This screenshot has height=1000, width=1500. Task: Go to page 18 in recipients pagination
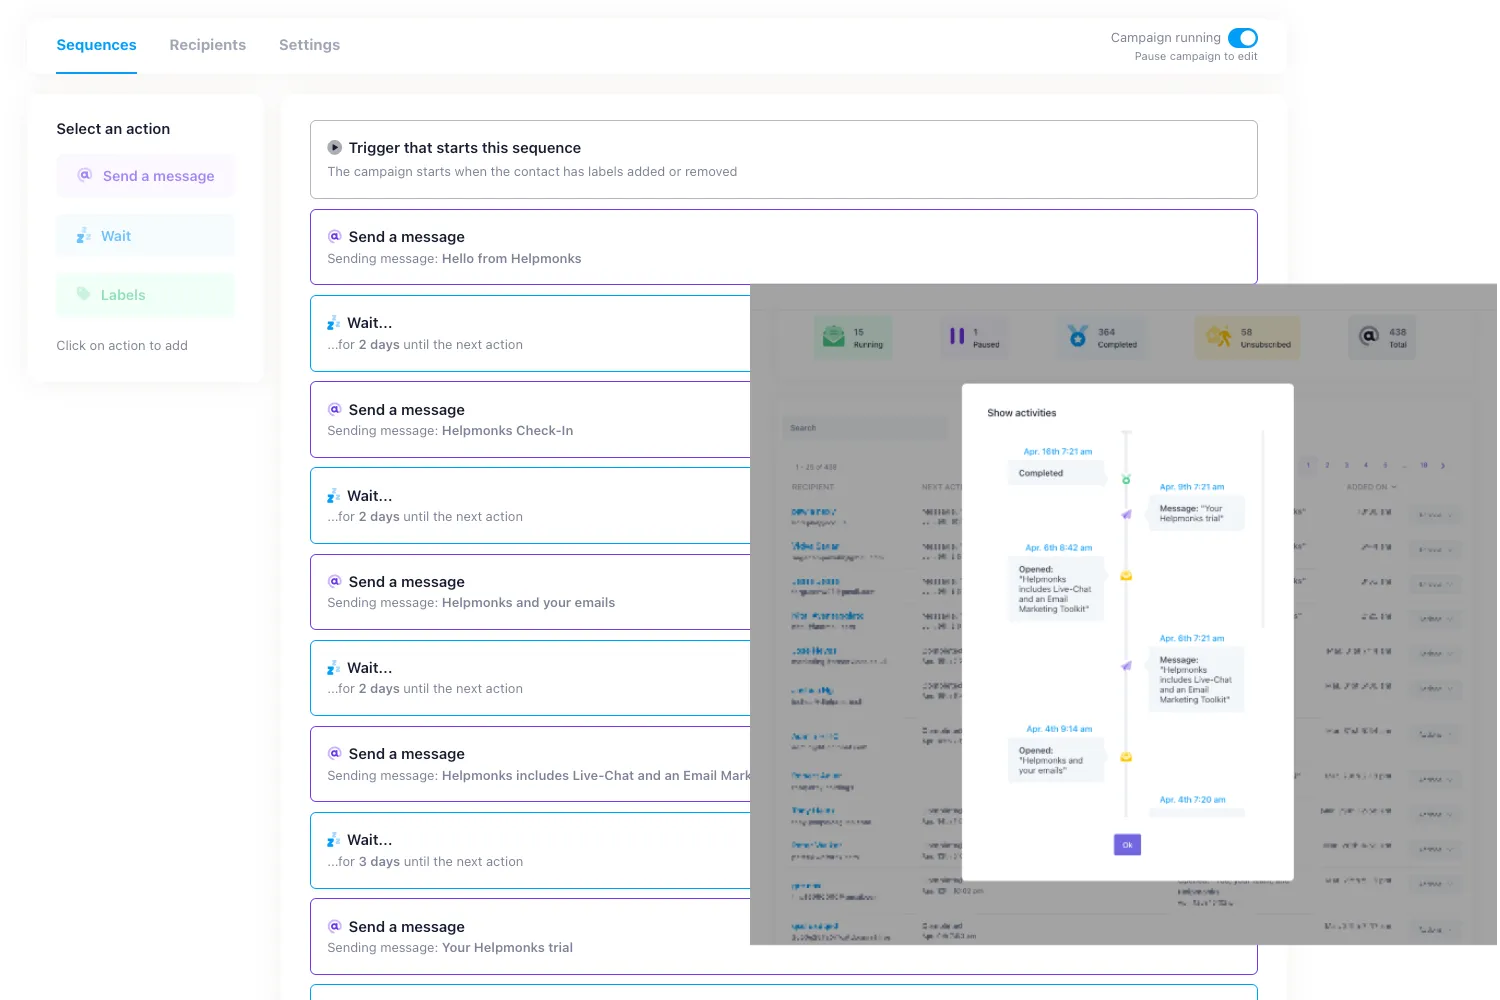click(1424, 465)
